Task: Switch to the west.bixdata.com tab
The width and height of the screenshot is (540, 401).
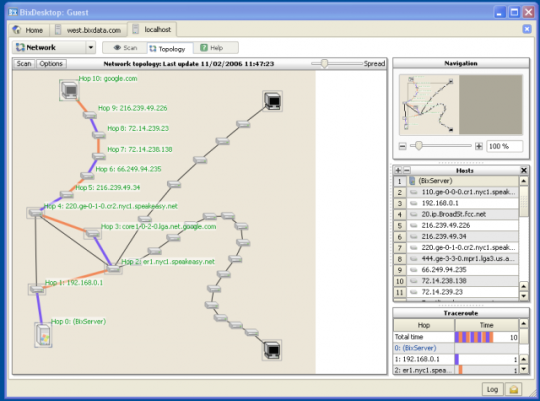Action: (88, 30)
